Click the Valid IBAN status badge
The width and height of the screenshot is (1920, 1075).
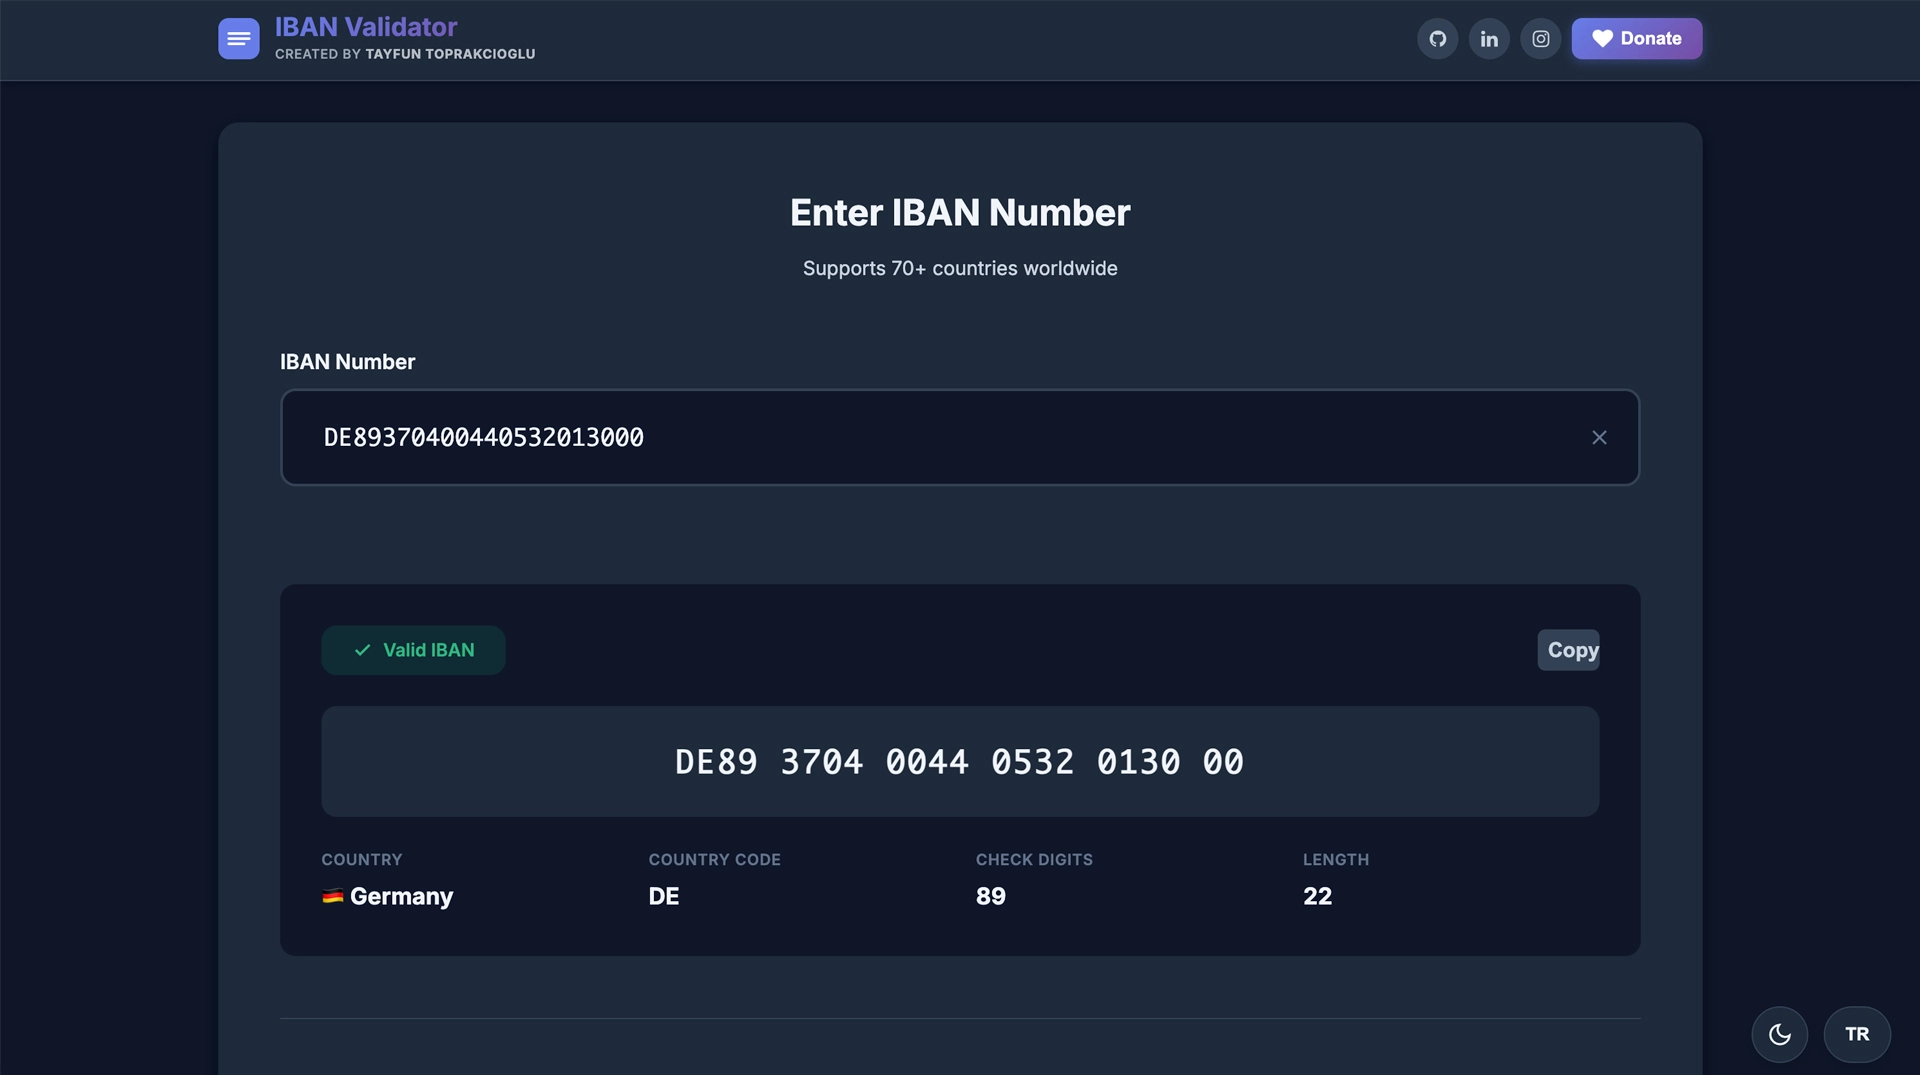click(x=412, y=650)
